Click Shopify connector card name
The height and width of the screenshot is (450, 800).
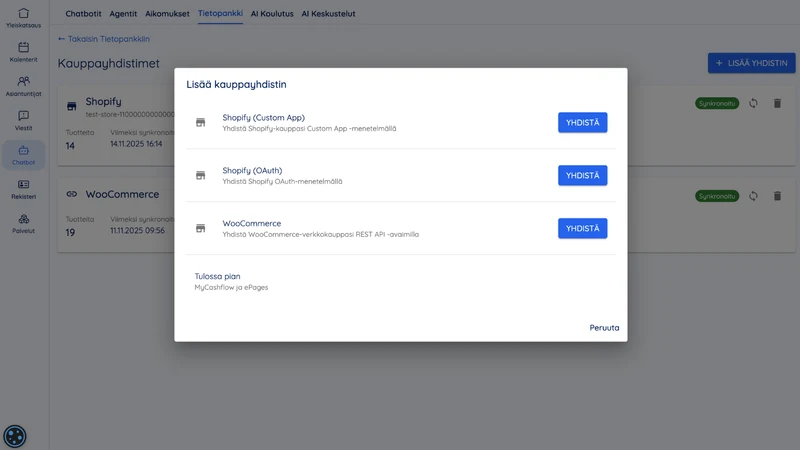pyautogui.click(x=104, y=102)
